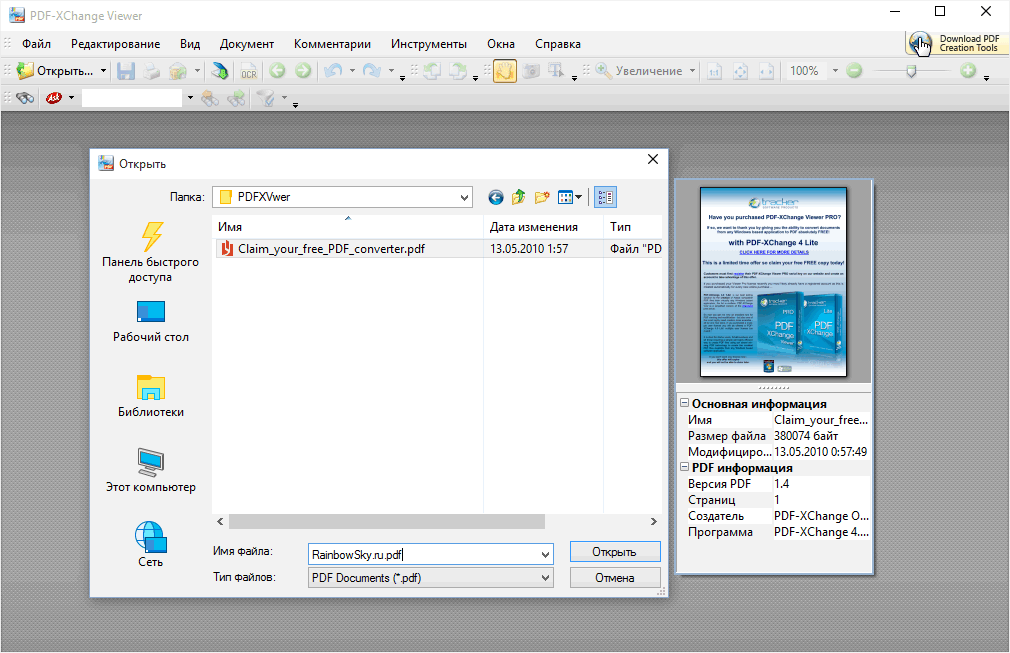Click the PDF page preview thumbnail
1010x653 pixels.
[774, 281]
